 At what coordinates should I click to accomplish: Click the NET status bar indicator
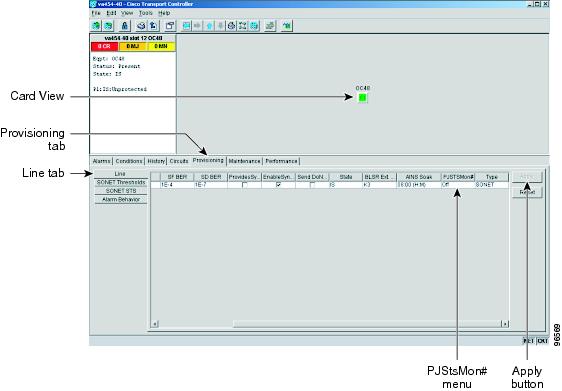coord(529,341)
